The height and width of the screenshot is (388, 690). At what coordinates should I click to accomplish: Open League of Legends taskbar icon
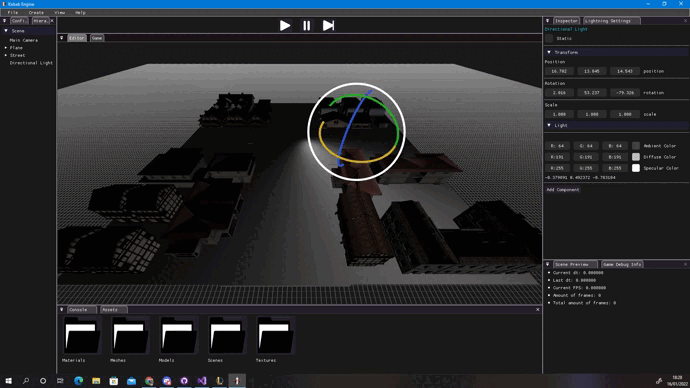click(x=219, y=381)
